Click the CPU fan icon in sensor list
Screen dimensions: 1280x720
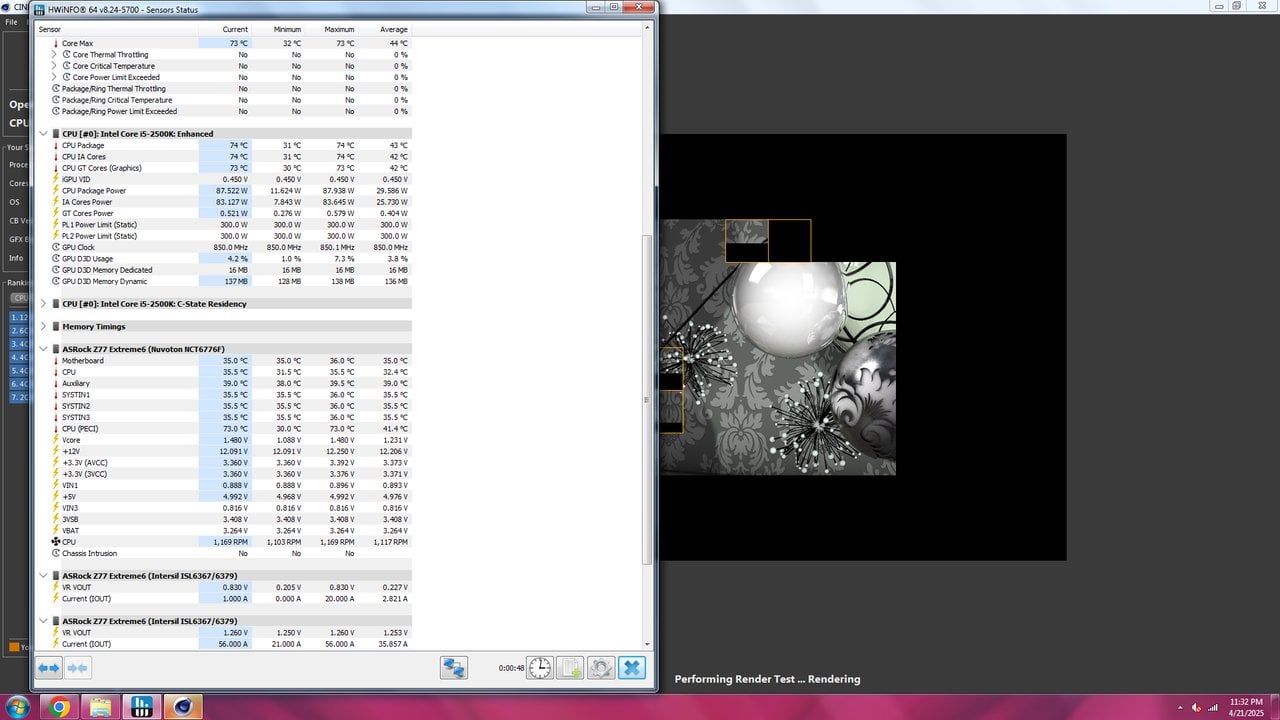pos(56,542)
